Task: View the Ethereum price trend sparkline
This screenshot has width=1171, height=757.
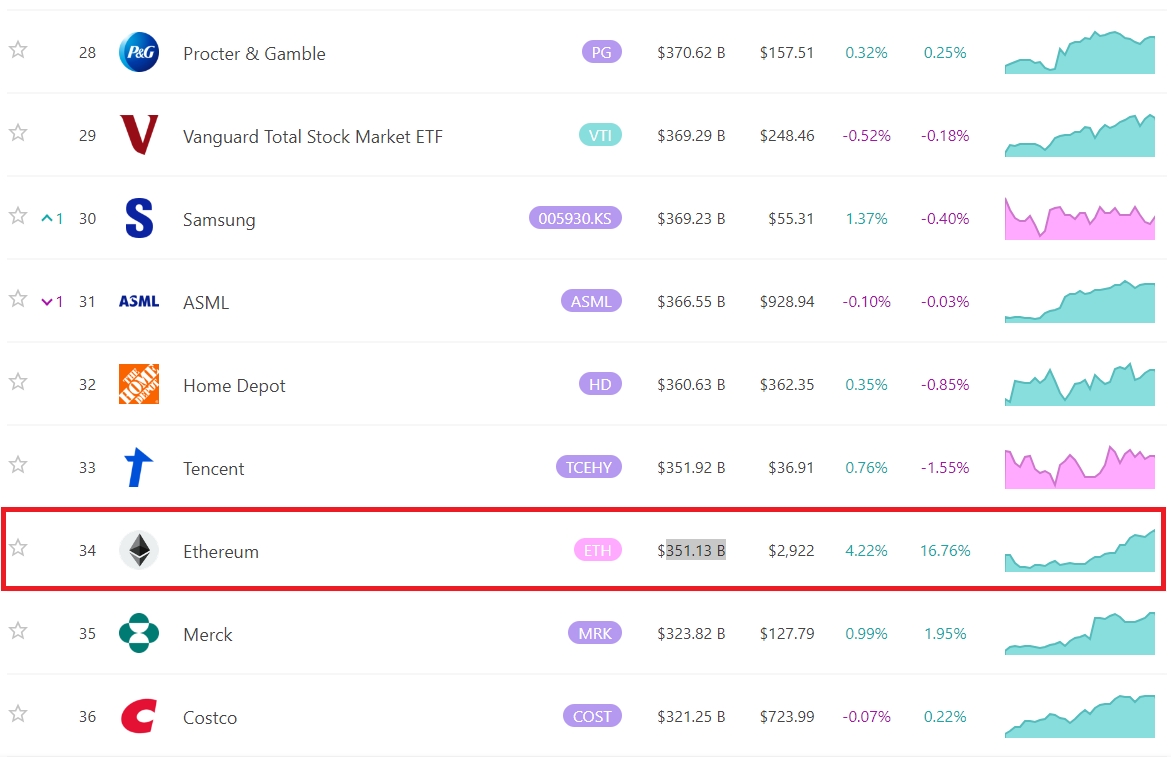Action: (1080, 551)
